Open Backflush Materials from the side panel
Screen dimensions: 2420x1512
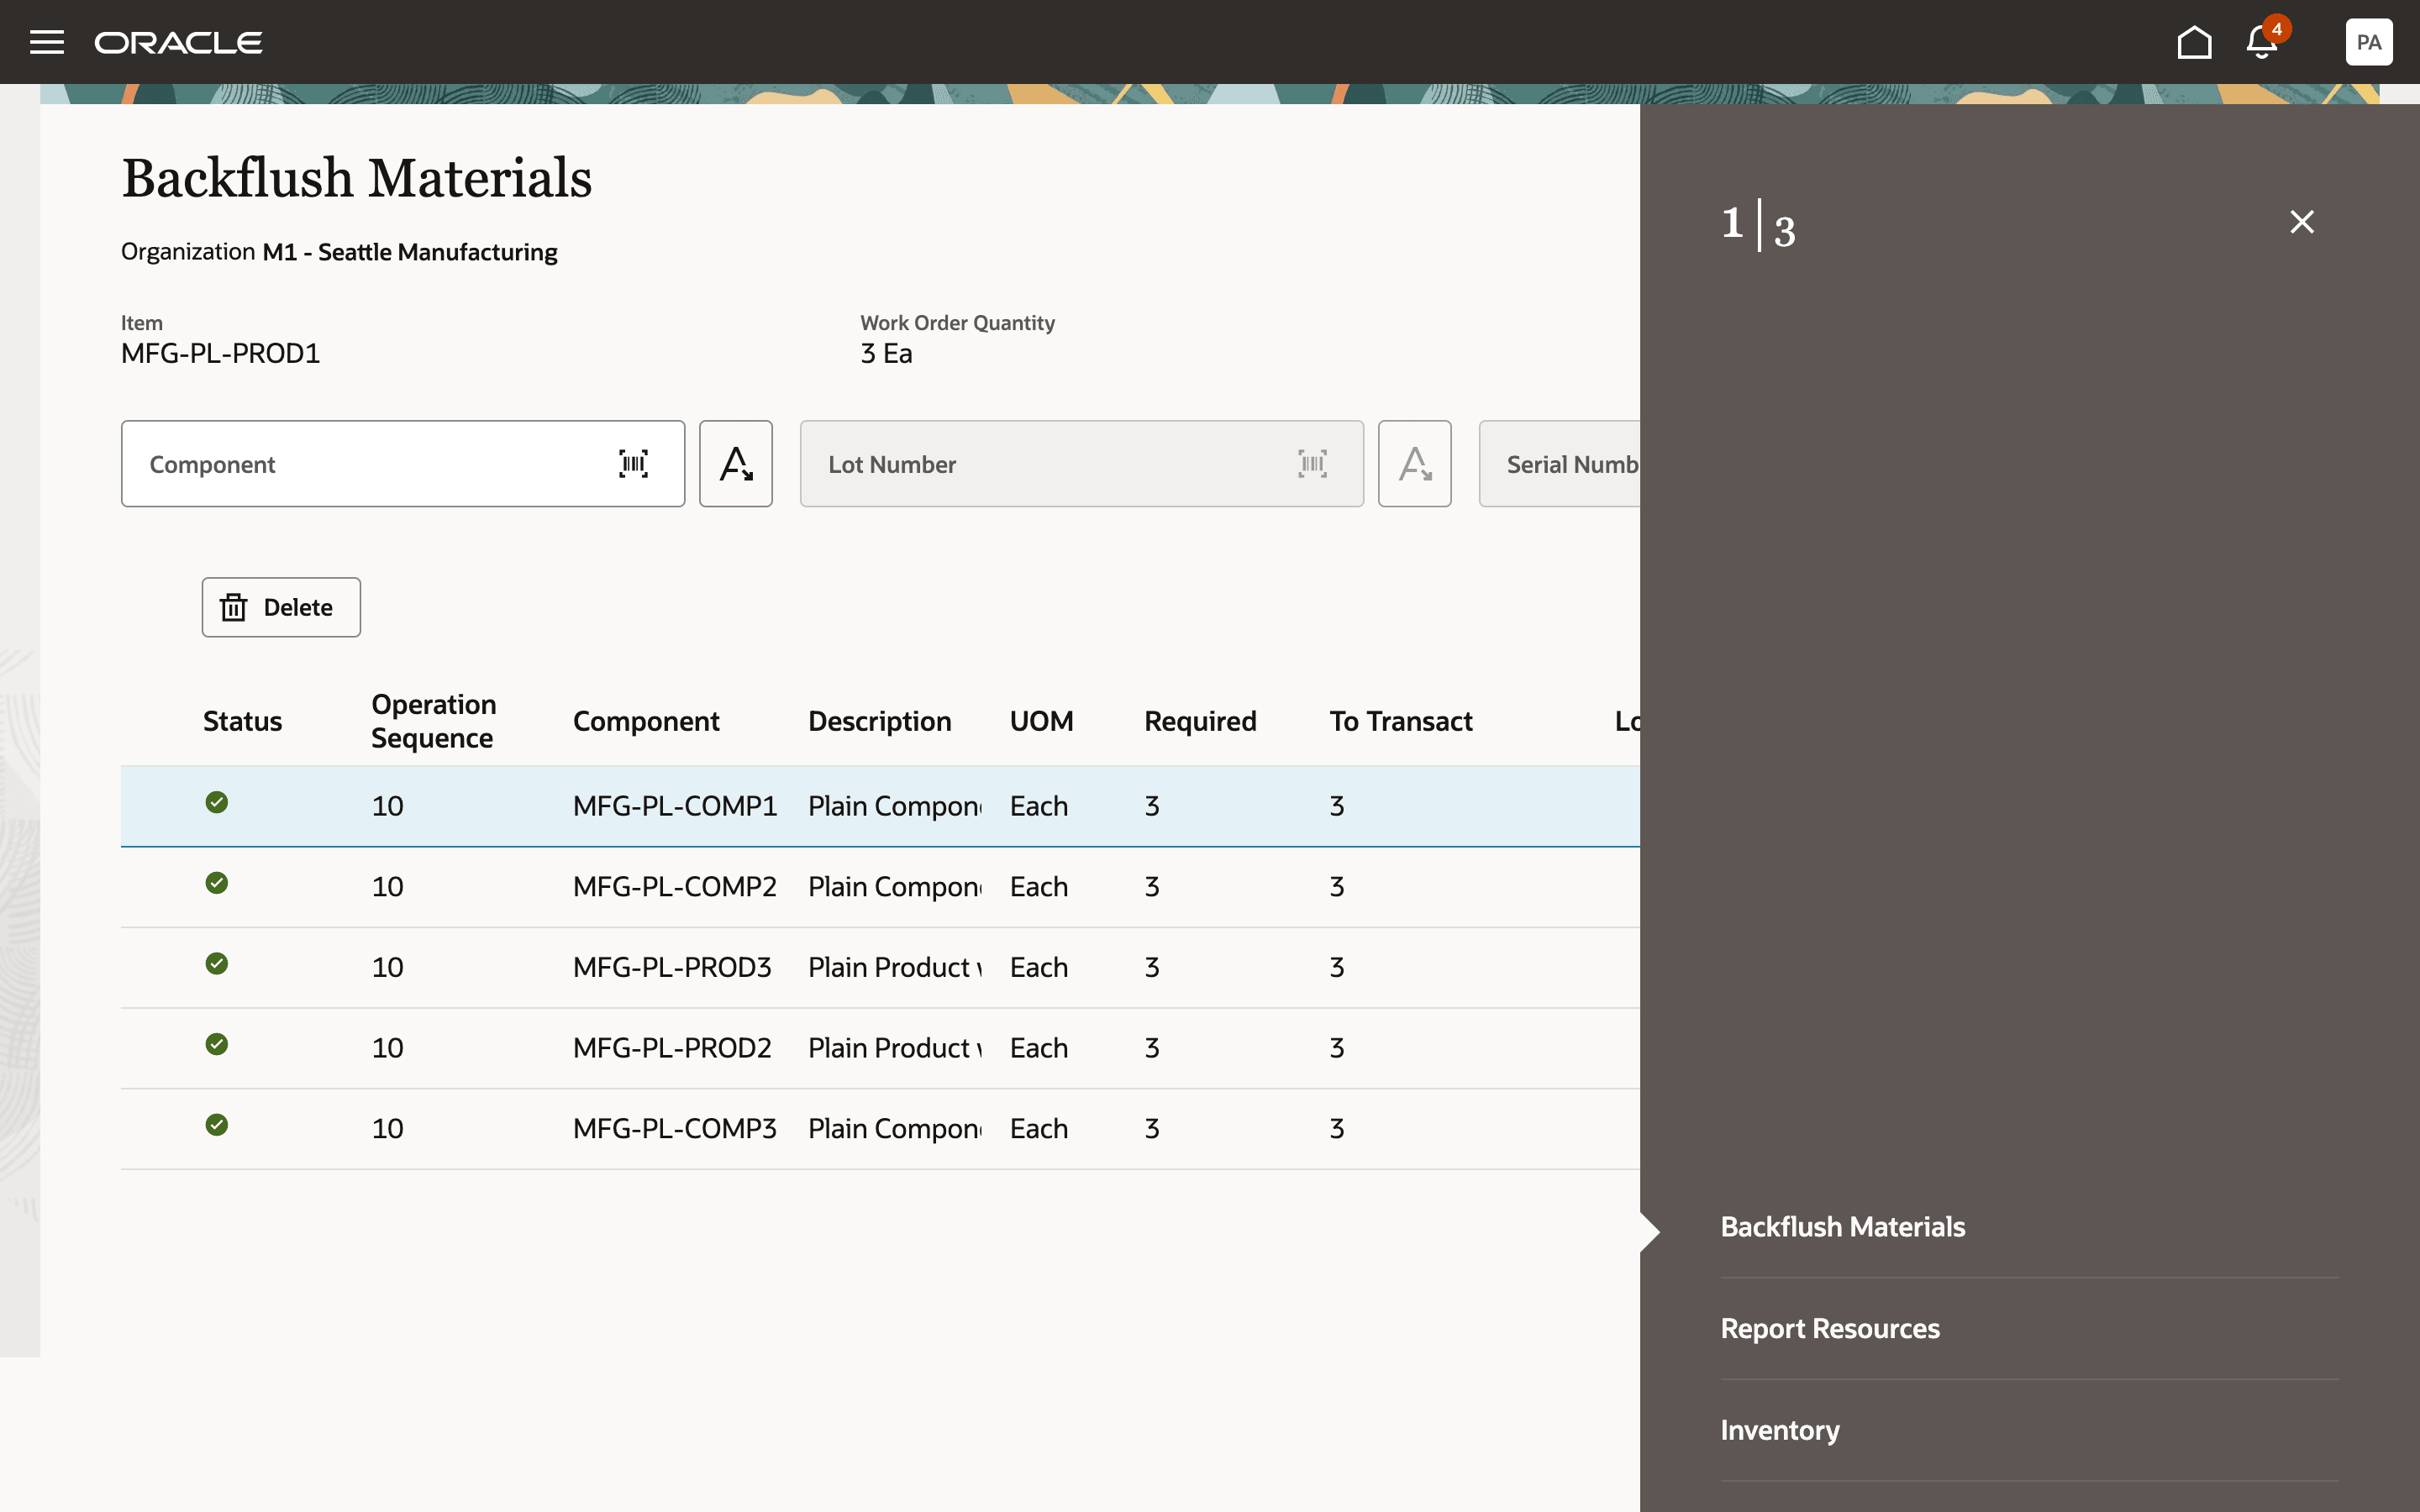[1842, 1226]
